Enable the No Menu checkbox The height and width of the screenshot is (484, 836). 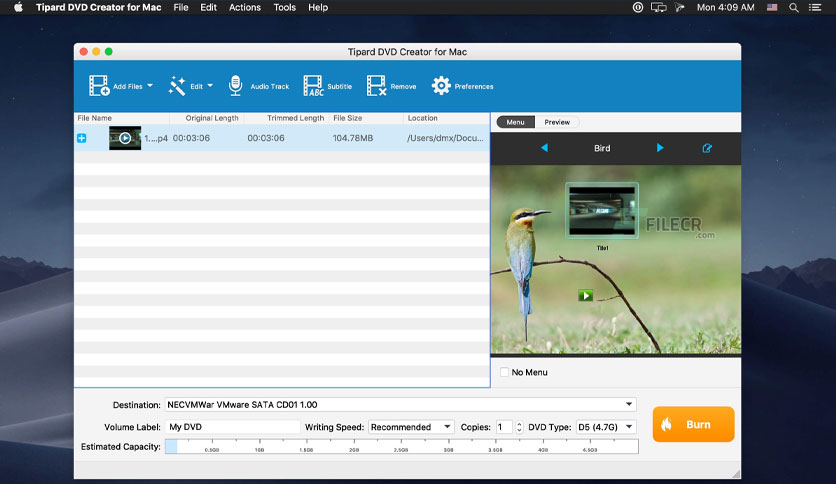(504, 372)
